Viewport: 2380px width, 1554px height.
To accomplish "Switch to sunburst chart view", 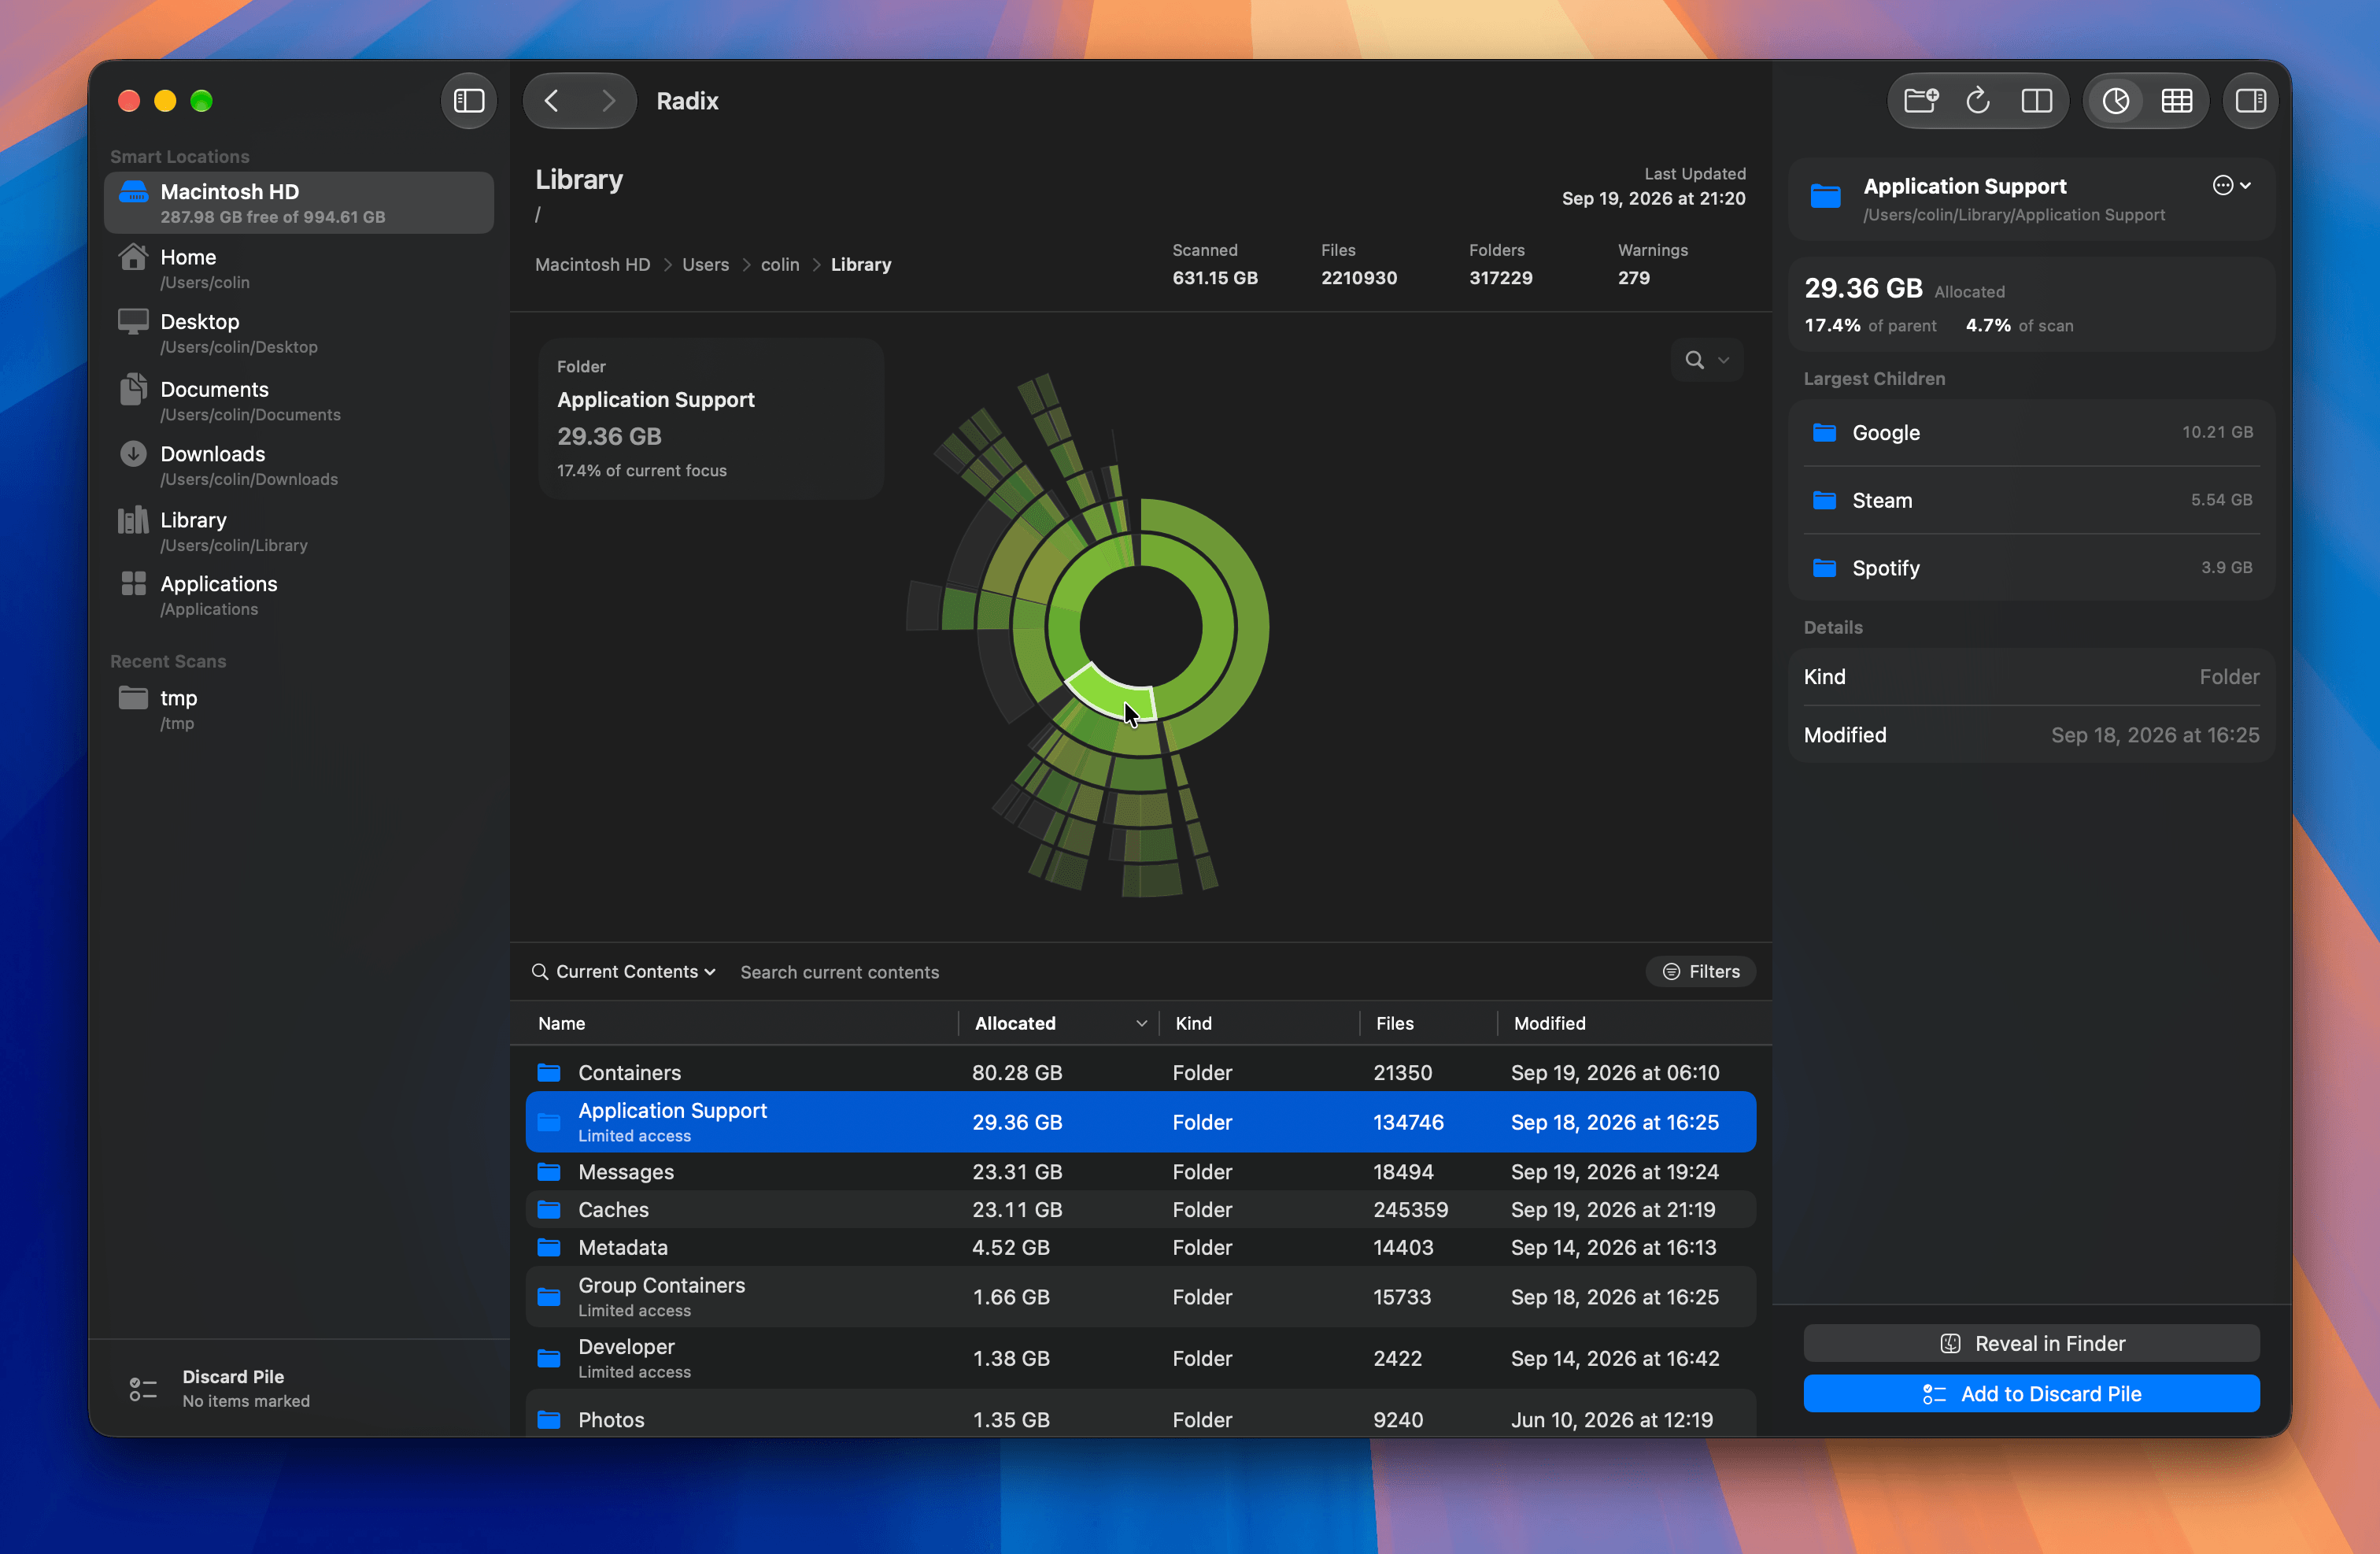I will click(2116, 101).
